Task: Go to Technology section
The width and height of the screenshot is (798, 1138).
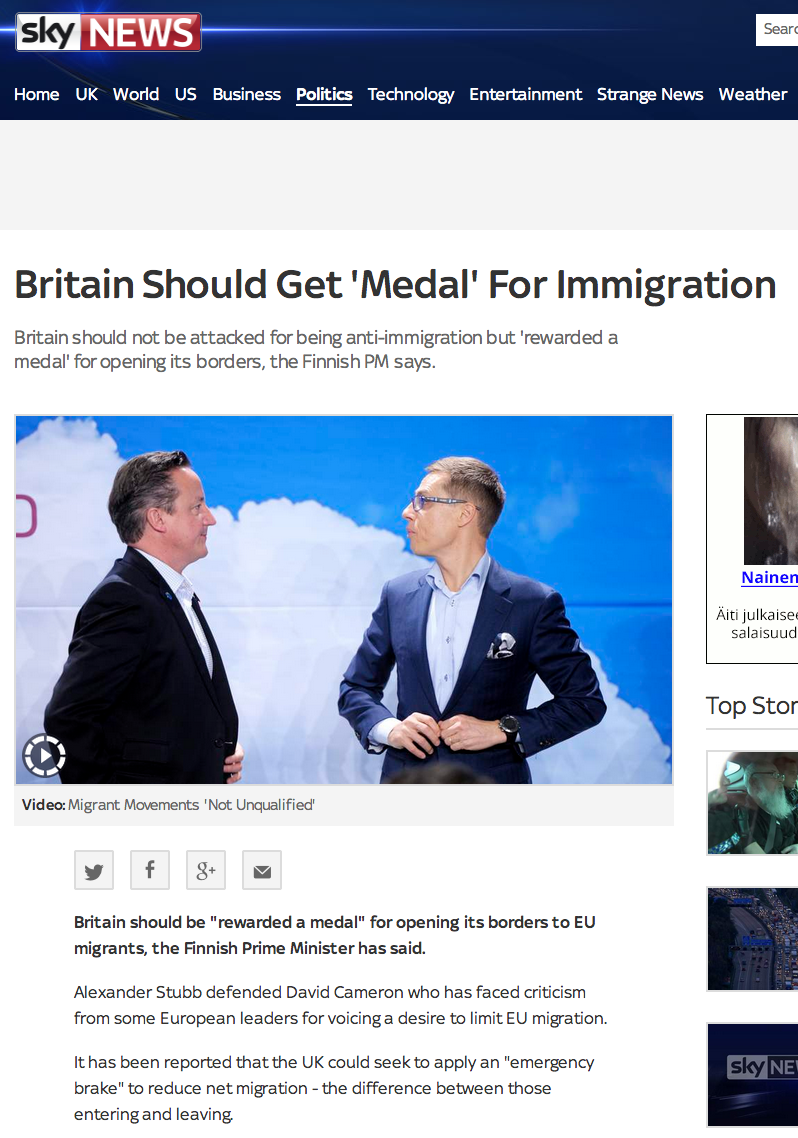Action: (411, 94)
